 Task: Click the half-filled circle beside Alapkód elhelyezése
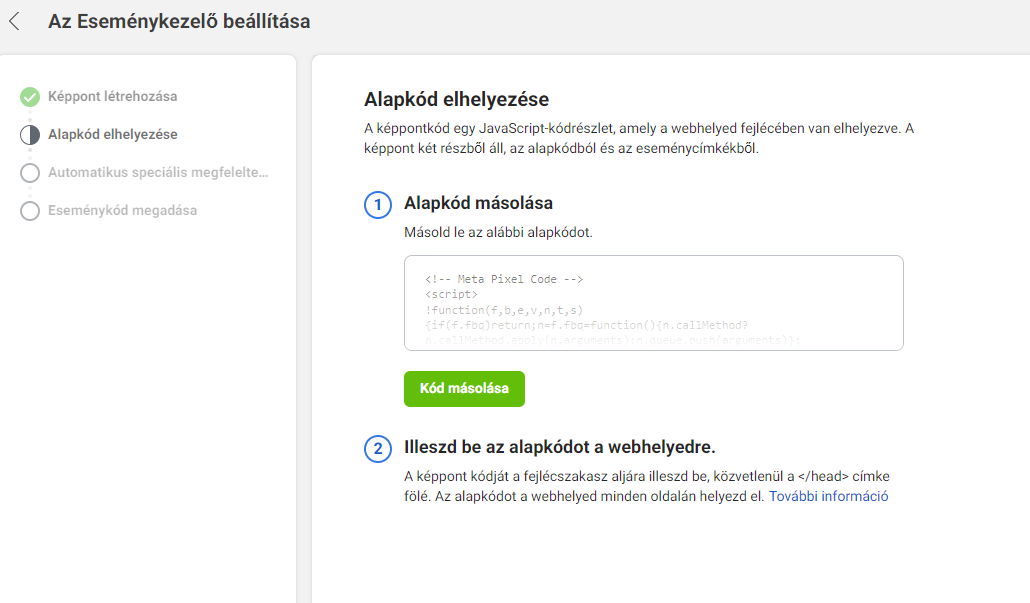pyautogui.click(x=30, y=135)
